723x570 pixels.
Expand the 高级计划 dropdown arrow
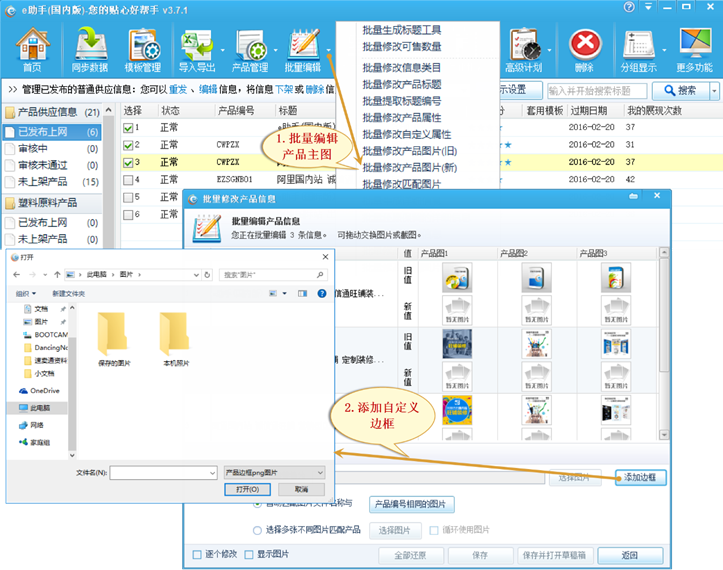(x=549, y=50)
